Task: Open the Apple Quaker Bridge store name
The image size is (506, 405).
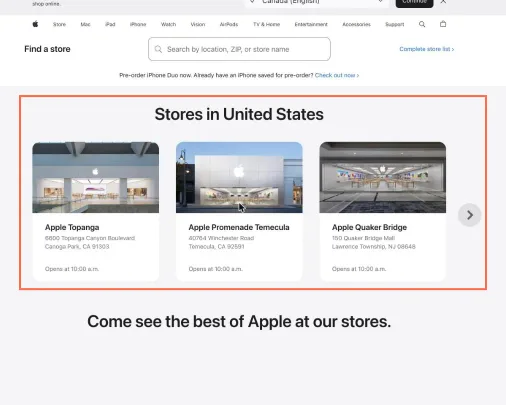Action: pos(369,227)
